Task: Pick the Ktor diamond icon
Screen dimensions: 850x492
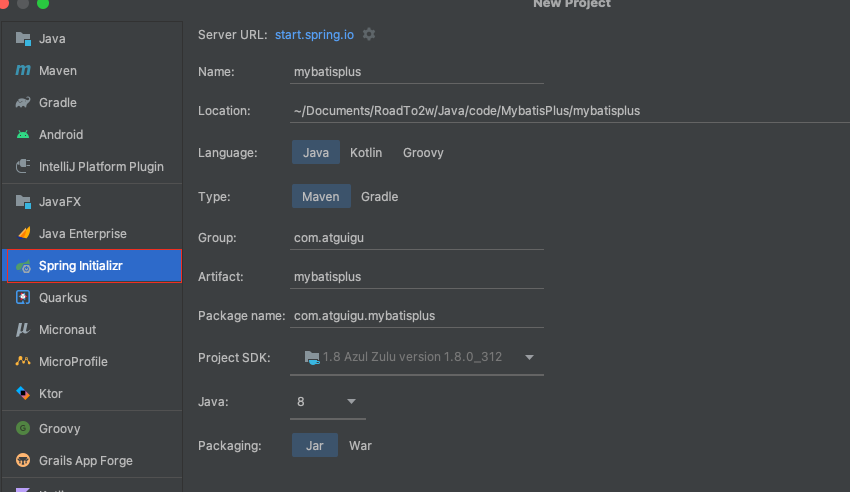Action: coord(23,393)
